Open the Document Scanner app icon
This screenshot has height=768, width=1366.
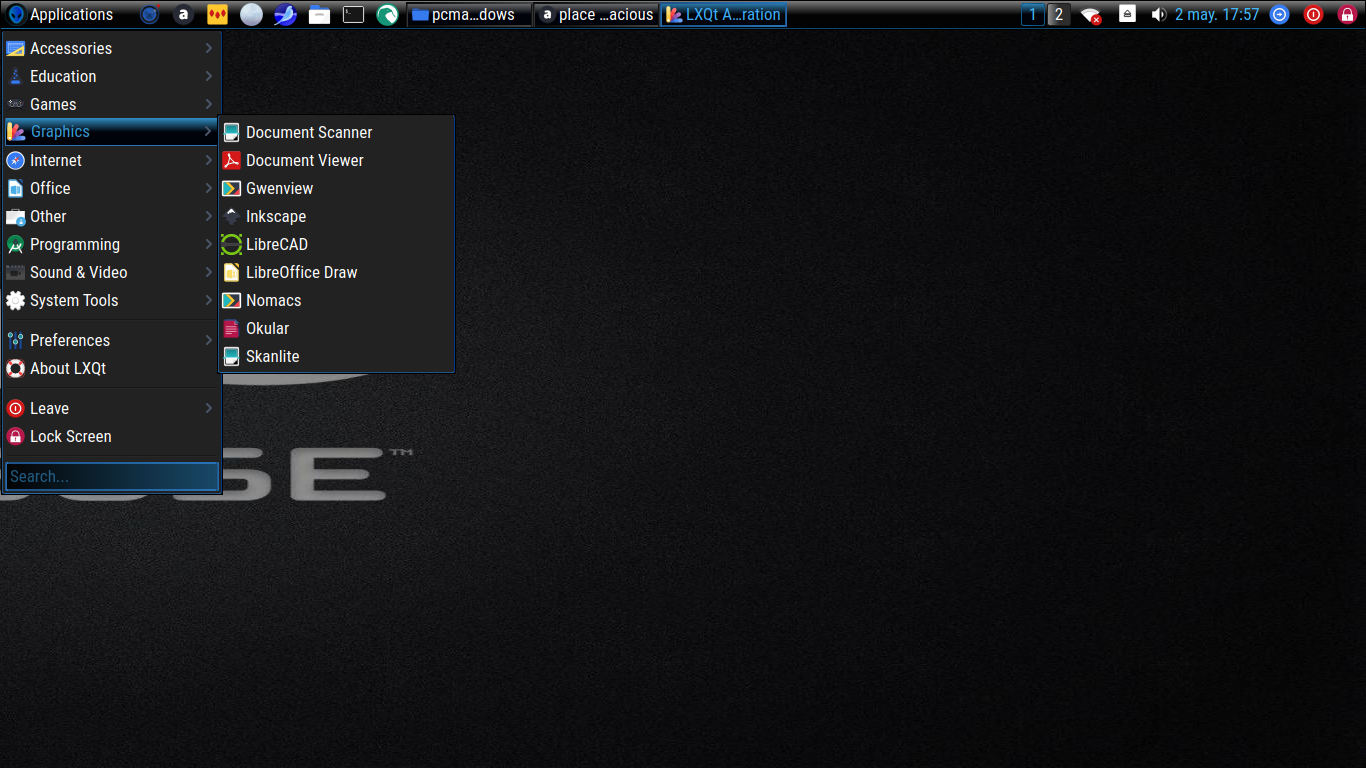232,132
